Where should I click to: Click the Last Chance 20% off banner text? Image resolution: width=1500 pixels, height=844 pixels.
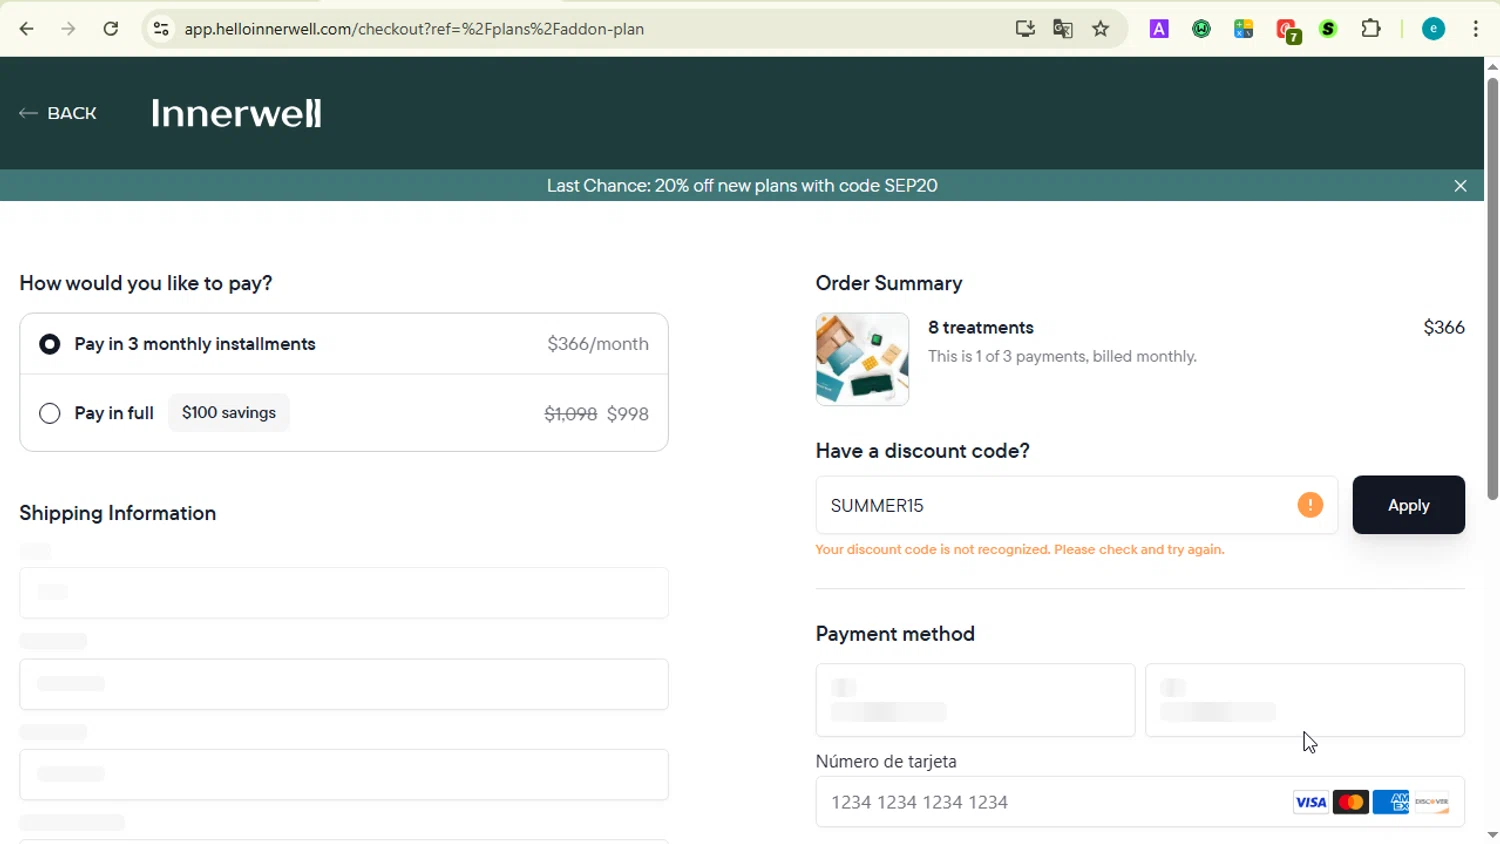742,186
